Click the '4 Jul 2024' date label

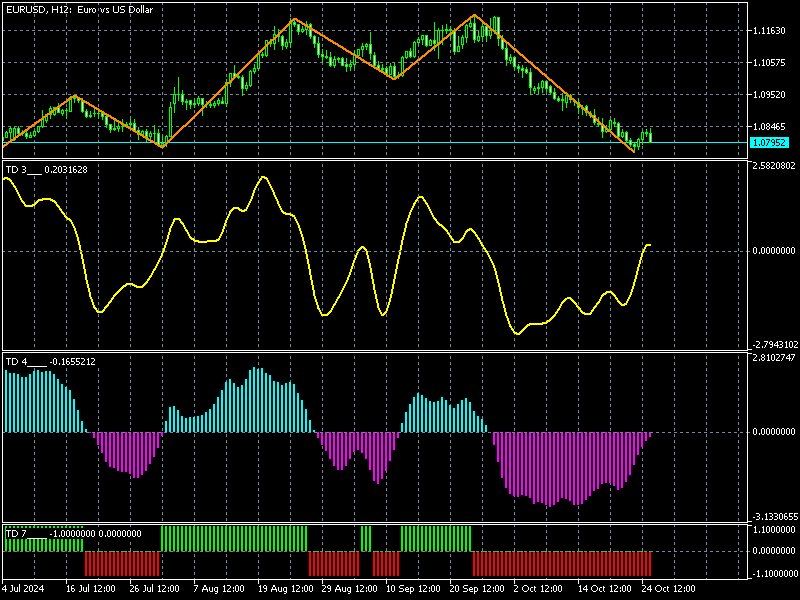(23, 589)
